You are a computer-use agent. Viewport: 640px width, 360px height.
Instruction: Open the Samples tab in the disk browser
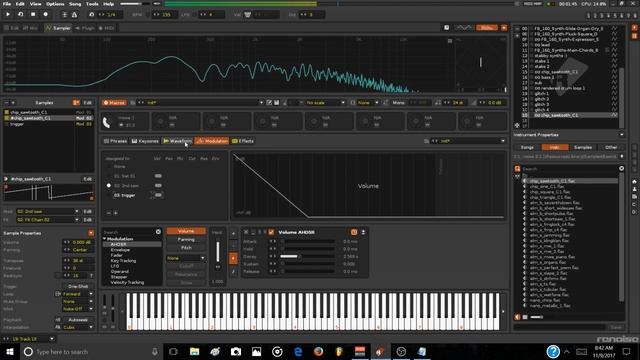click(x=582, y=147)
